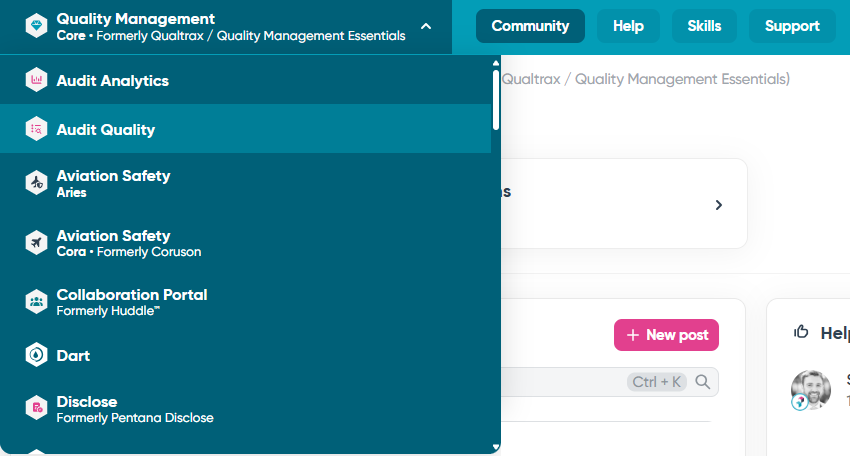Click the search input field
Viewport: 850px width, 456px height.
(x=560, y=381)
